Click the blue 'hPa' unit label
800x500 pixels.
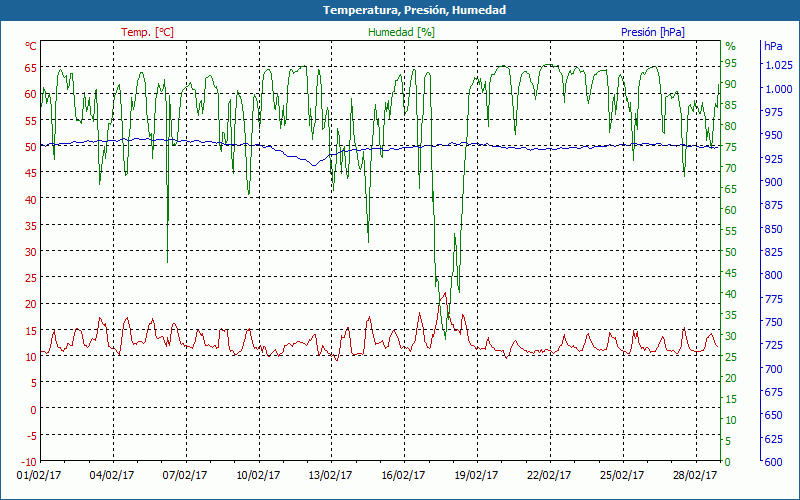(773, 46)
